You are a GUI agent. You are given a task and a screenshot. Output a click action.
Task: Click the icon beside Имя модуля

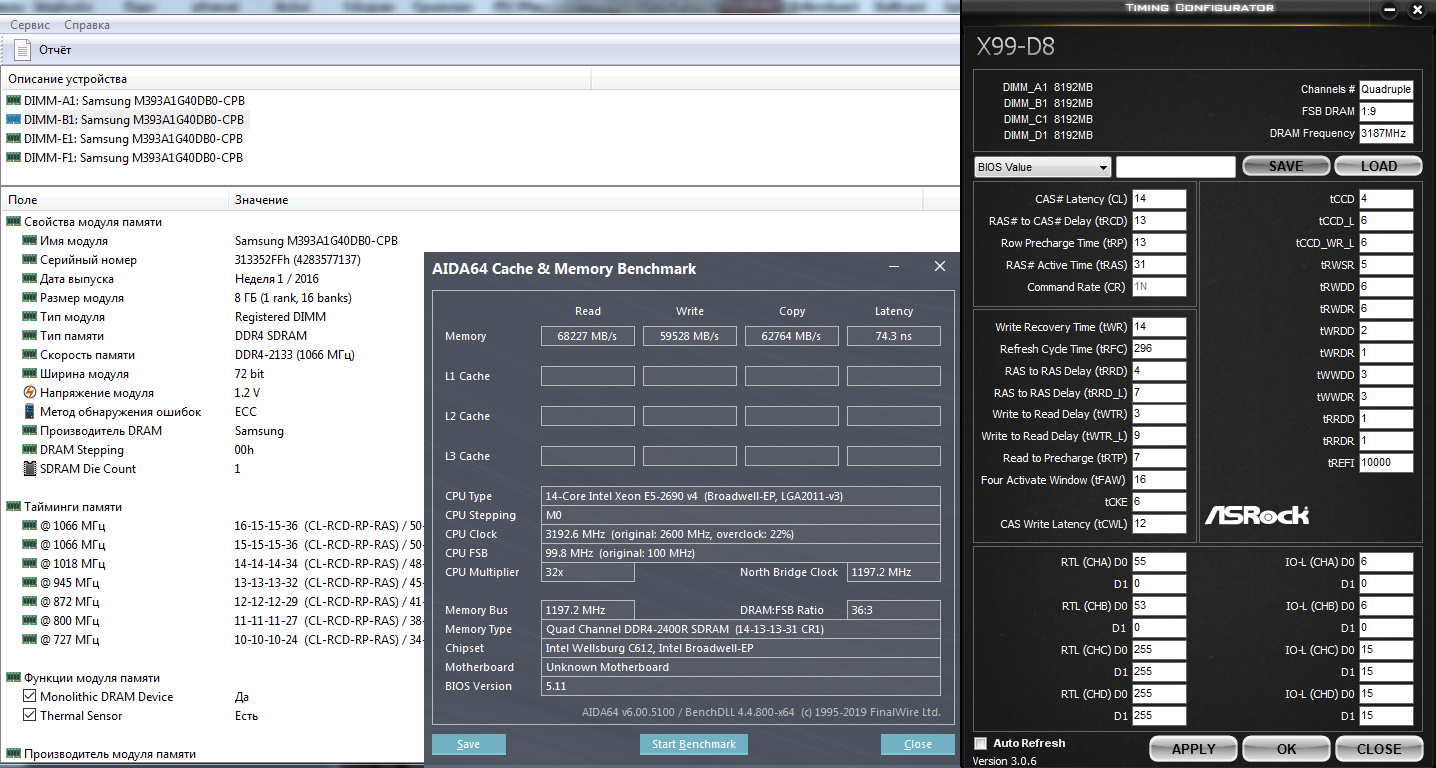30,241
